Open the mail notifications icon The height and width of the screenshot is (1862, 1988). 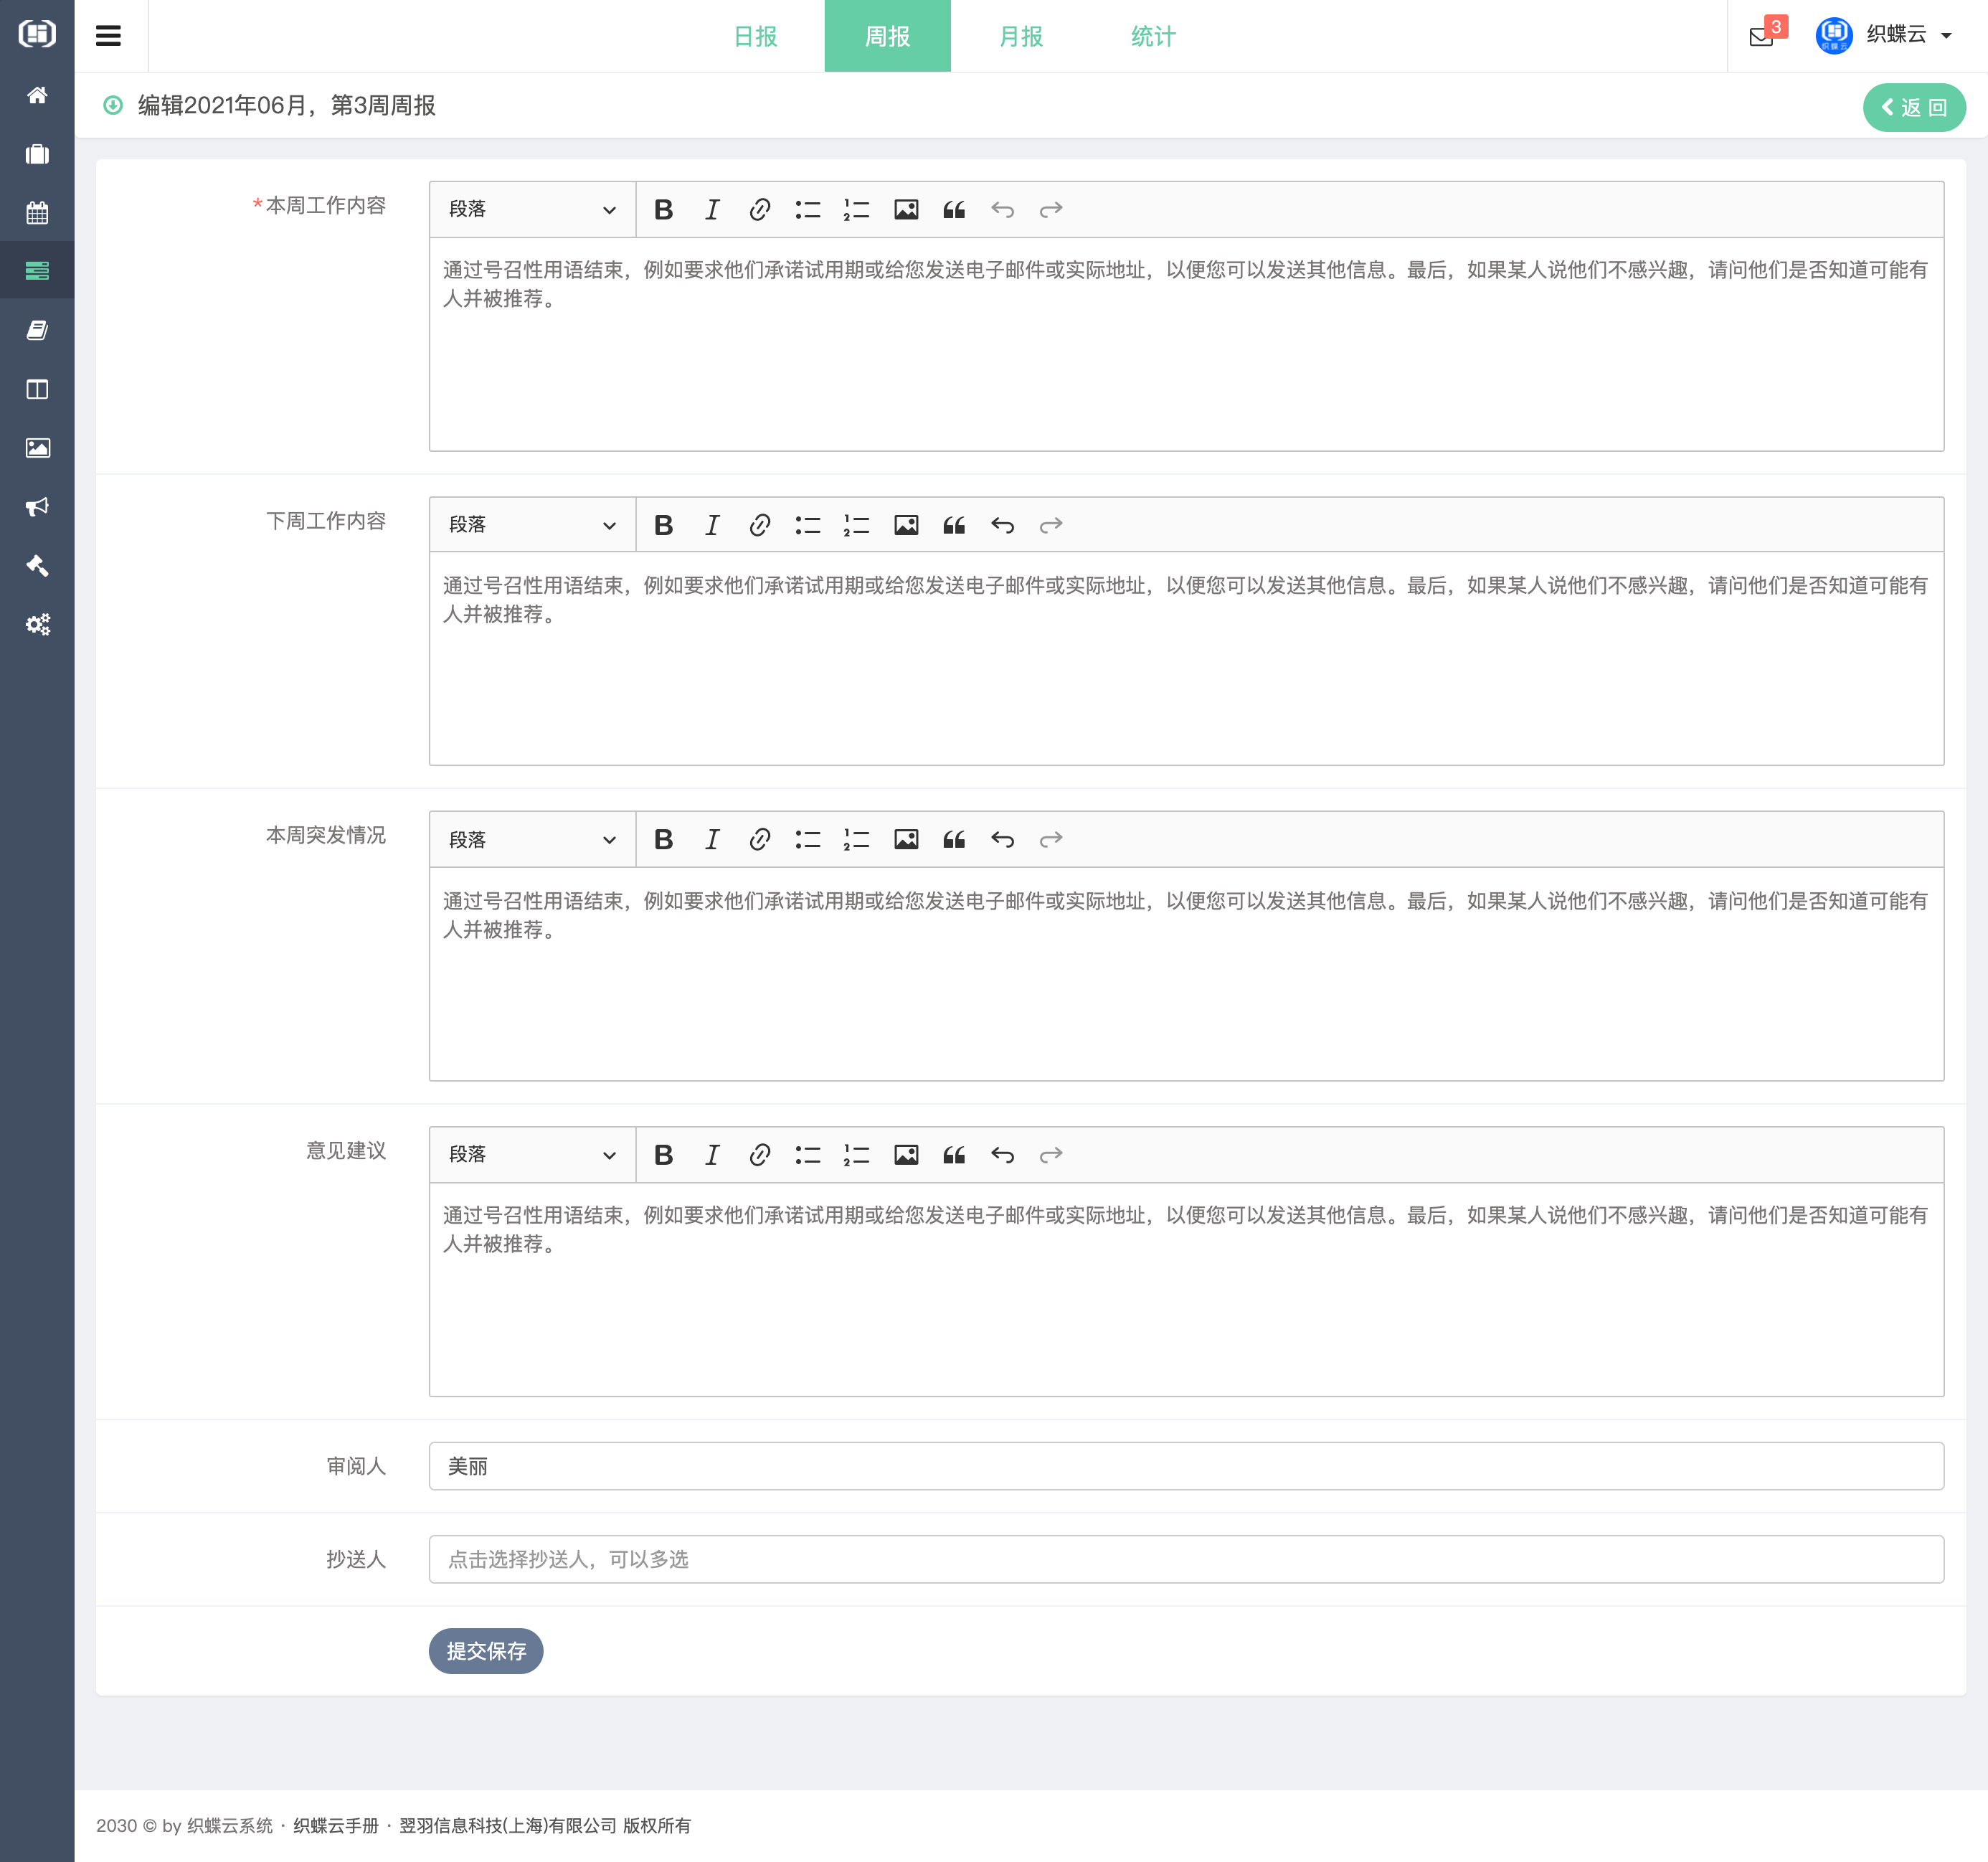tap(1761, 37)
